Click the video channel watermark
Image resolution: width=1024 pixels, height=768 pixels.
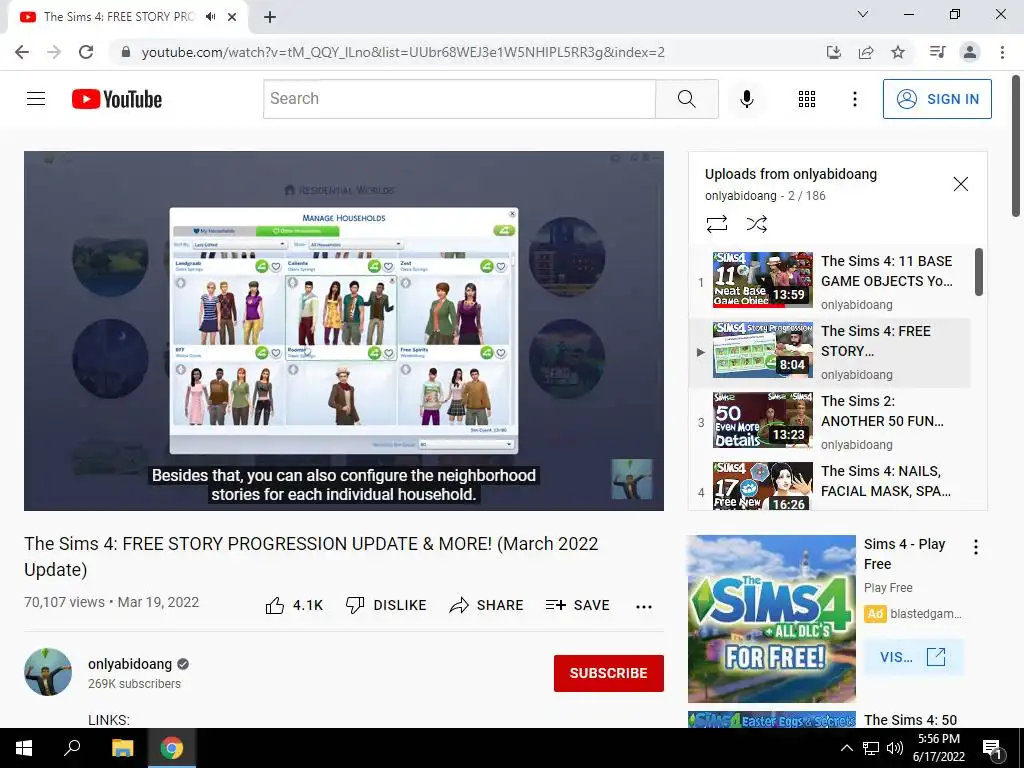(x=632, y=479)
